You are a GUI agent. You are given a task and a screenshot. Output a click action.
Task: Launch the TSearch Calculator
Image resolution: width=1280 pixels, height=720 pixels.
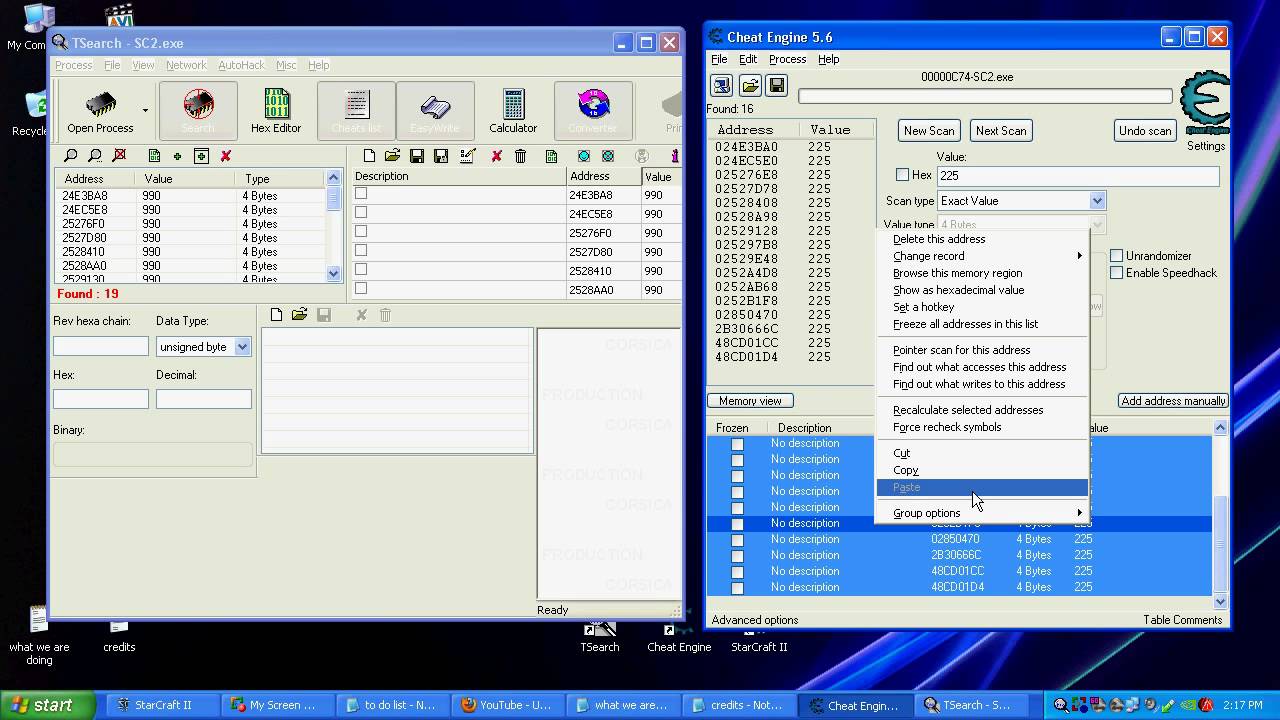pos(513,111)
